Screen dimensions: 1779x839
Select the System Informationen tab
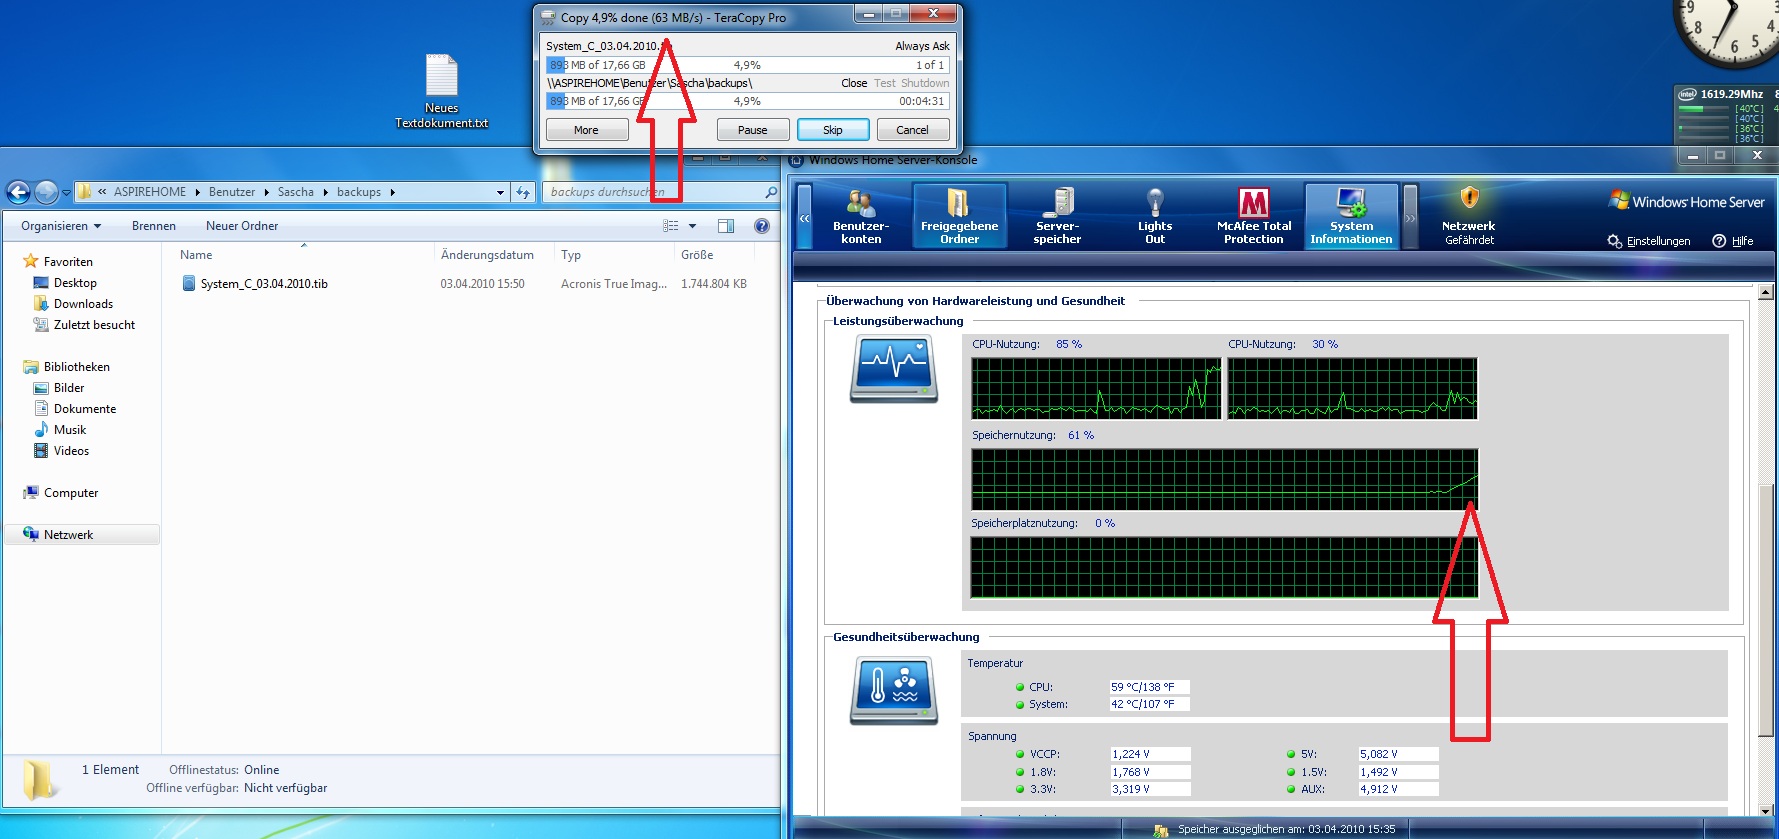tap(1351, 216)
